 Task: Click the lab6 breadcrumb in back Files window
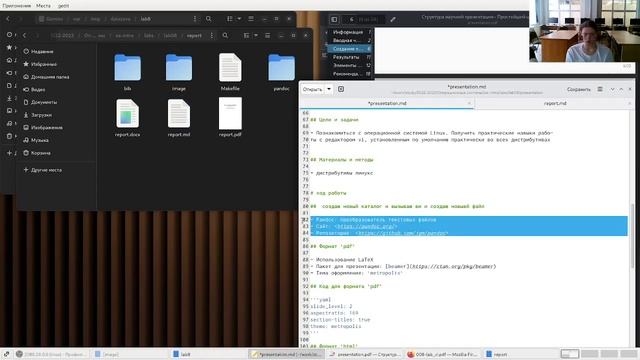pos(146,19)
